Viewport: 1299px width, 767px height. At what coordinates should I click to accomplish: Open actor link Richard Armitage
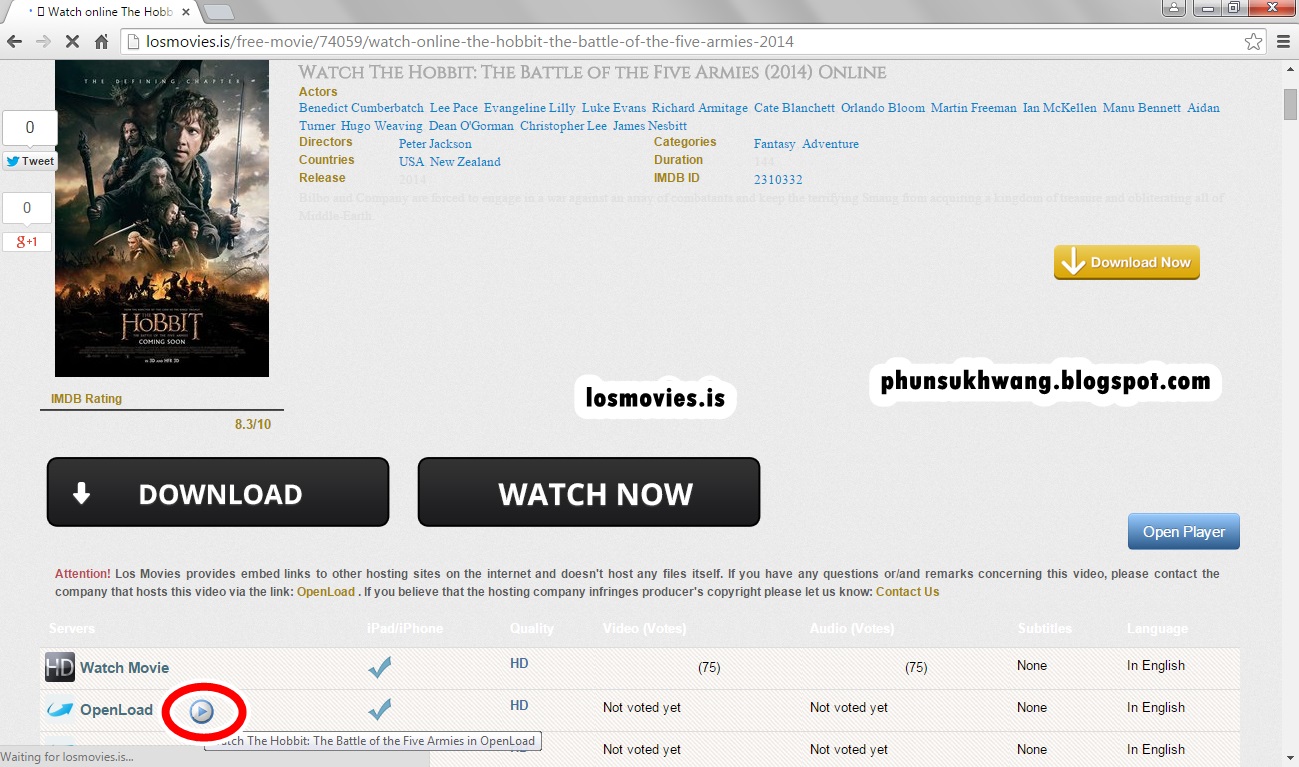click(x=700, y=108)
